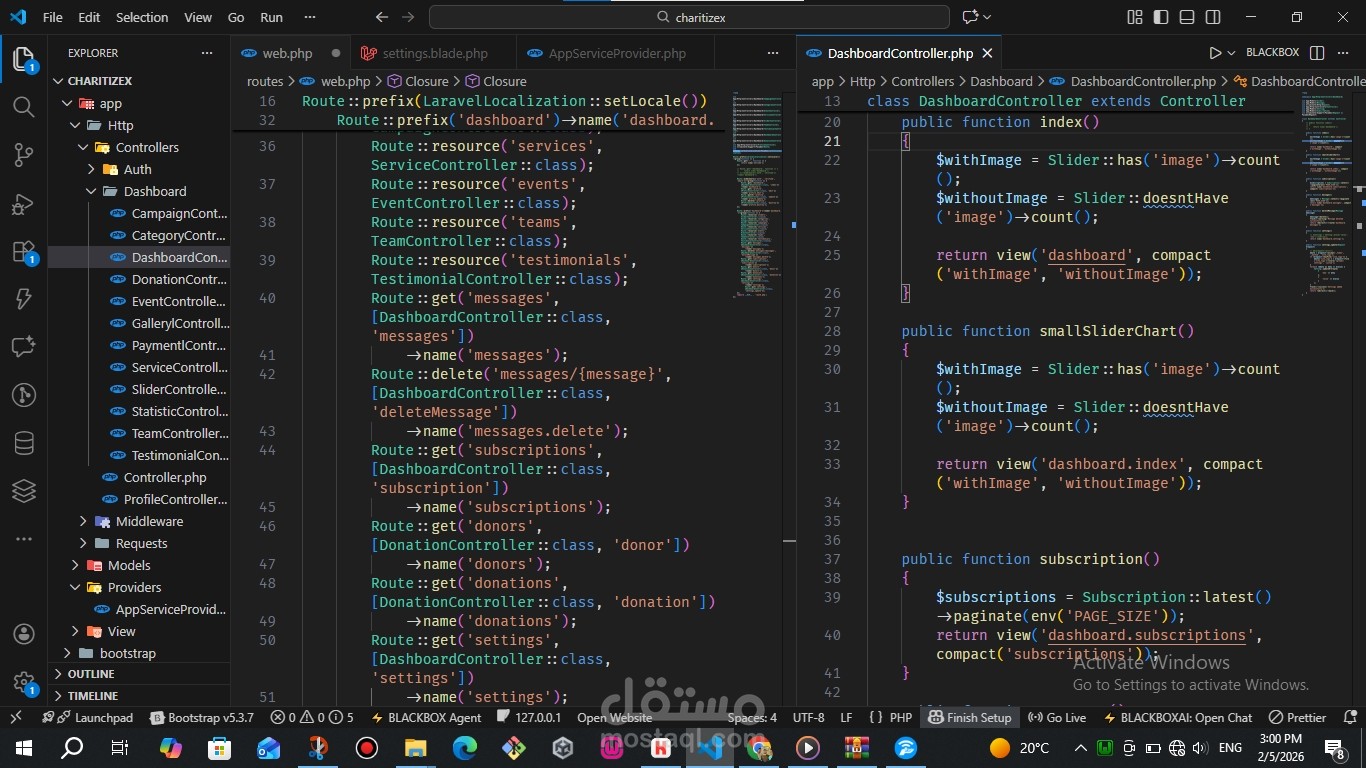Open the remote window indicator
Viewport: 1366px width, 768px height.
[16, 717]
